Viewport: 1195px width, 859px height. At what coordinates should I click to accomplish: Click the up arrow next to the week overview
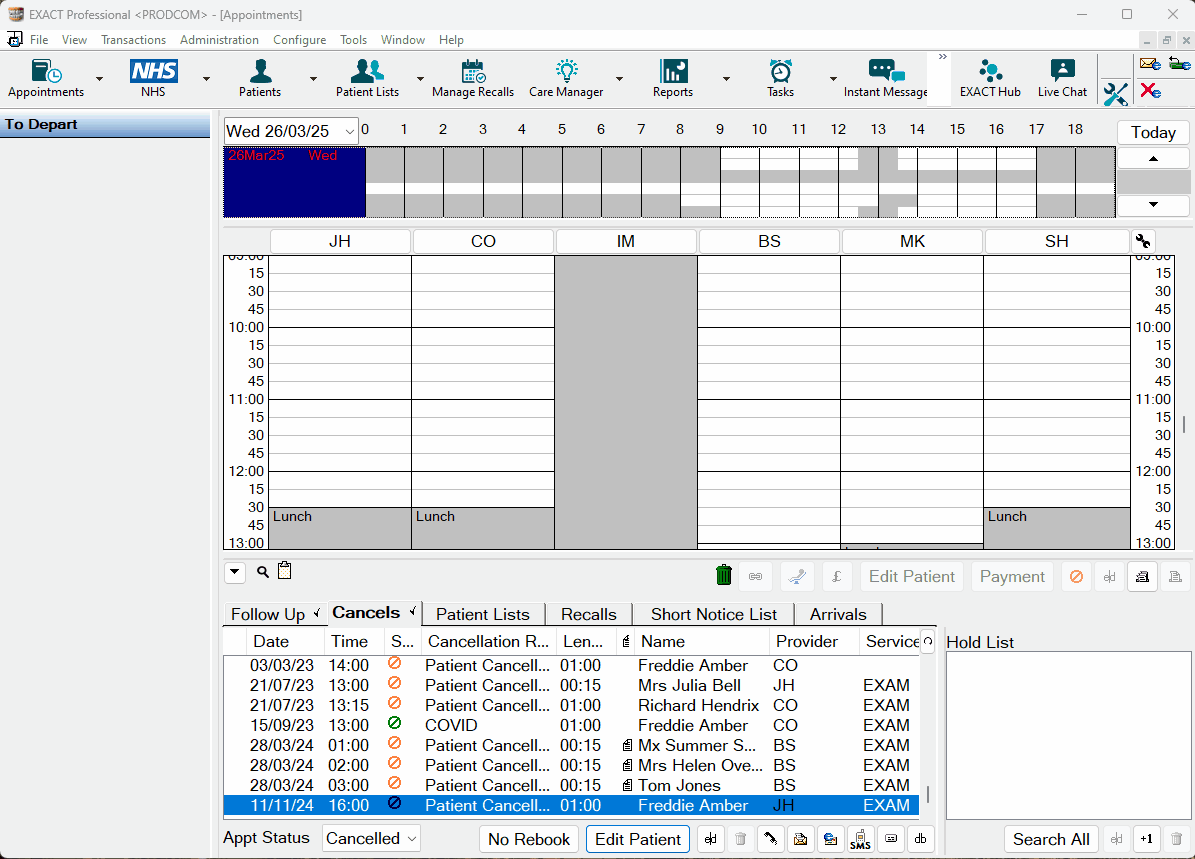click(x=1153, y=159)
